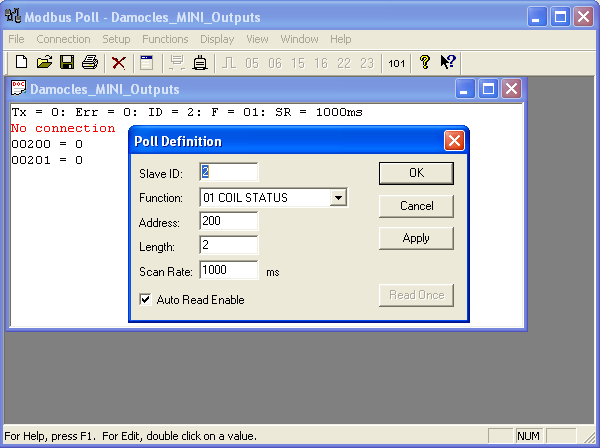Open the Connection menu
This screenshot has height=448, width=600.
click(x=63, y=39)
